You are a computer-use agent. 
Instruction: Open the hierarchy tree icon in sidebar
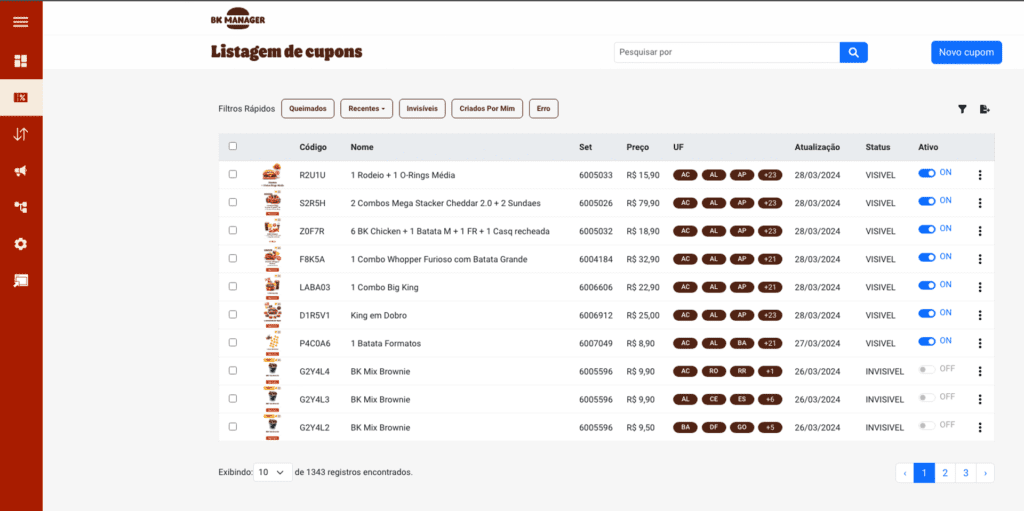coord(21,207)
